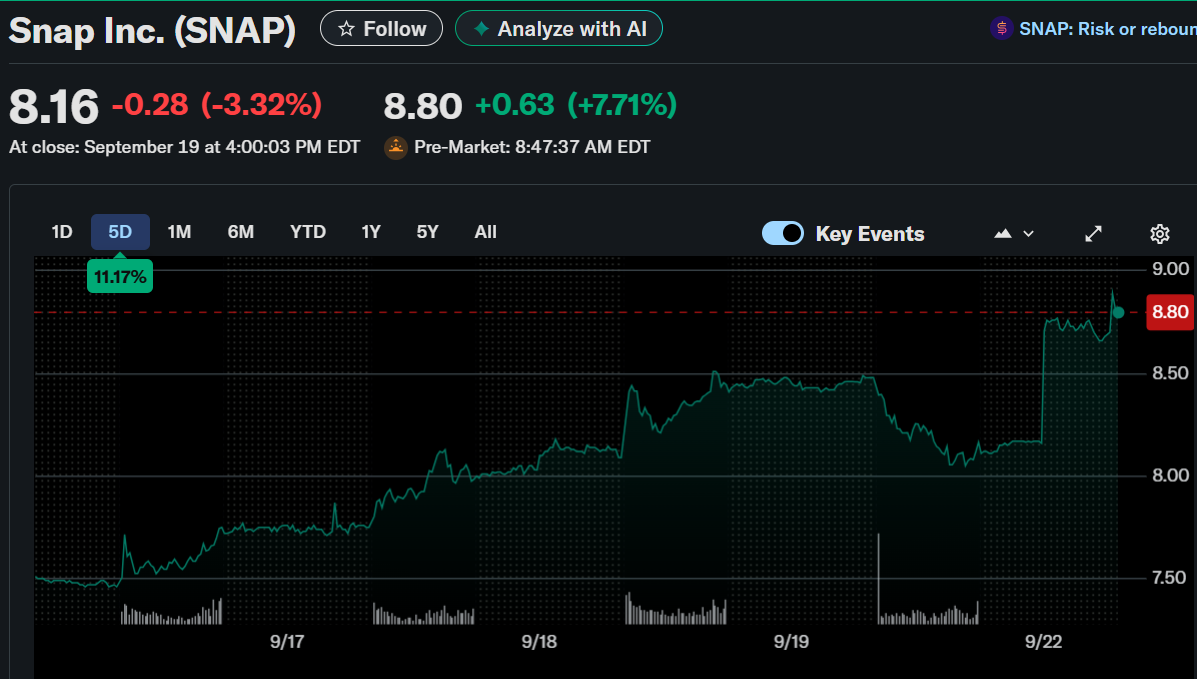
Task: Click the (+7.71%) pre-market percent
Action: [622, 105]
